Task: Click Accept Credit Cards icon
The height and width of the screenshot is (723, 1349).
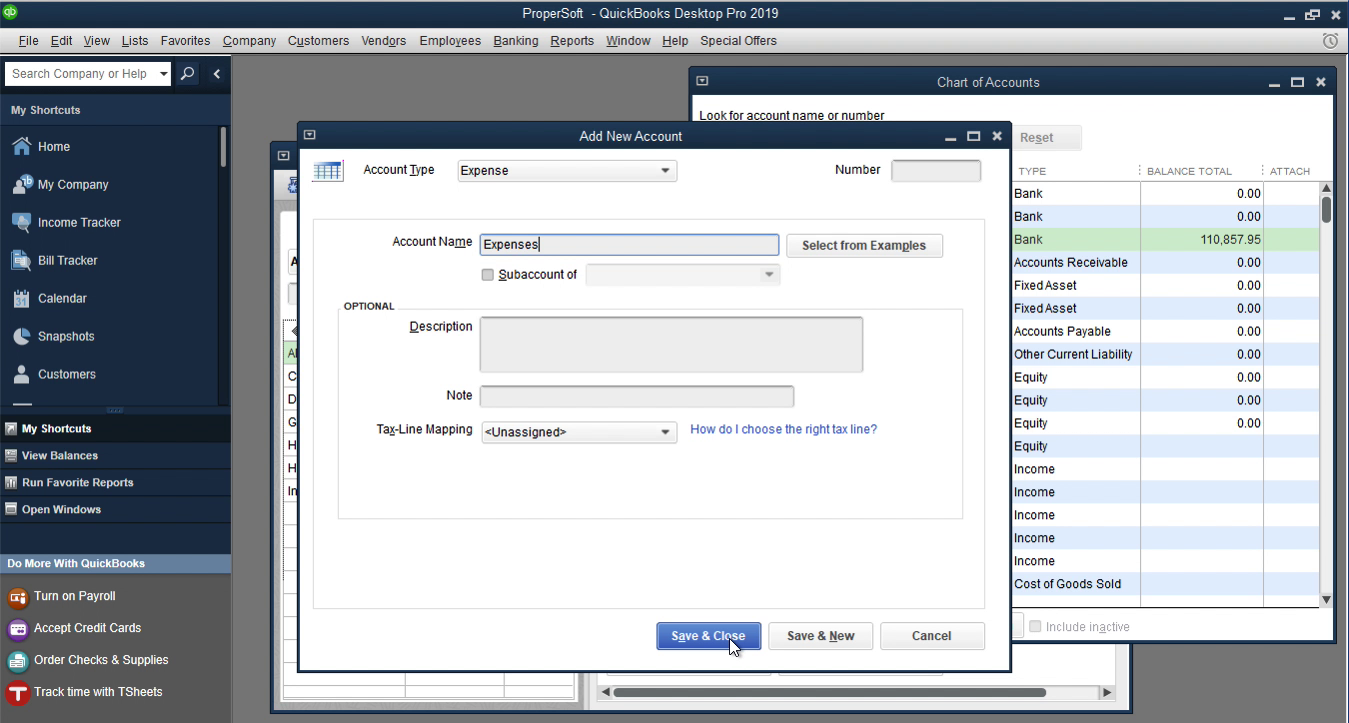Action: pos(17,629)
